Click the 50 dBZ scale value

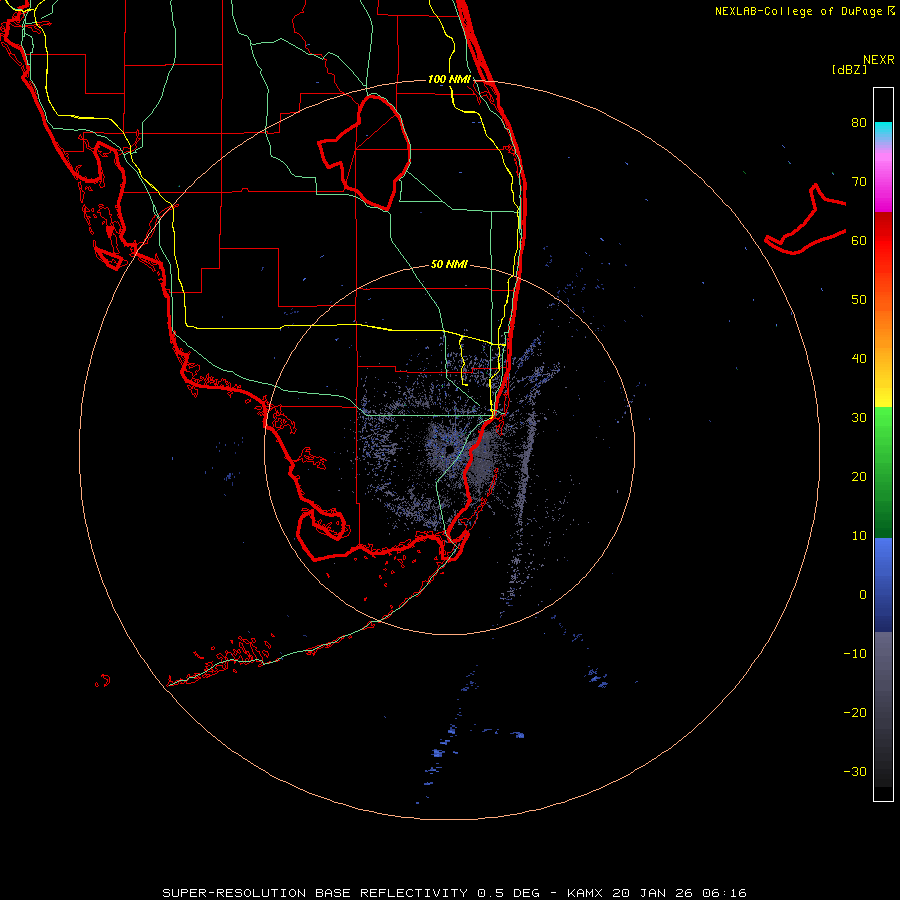click(x=859, y=300)
